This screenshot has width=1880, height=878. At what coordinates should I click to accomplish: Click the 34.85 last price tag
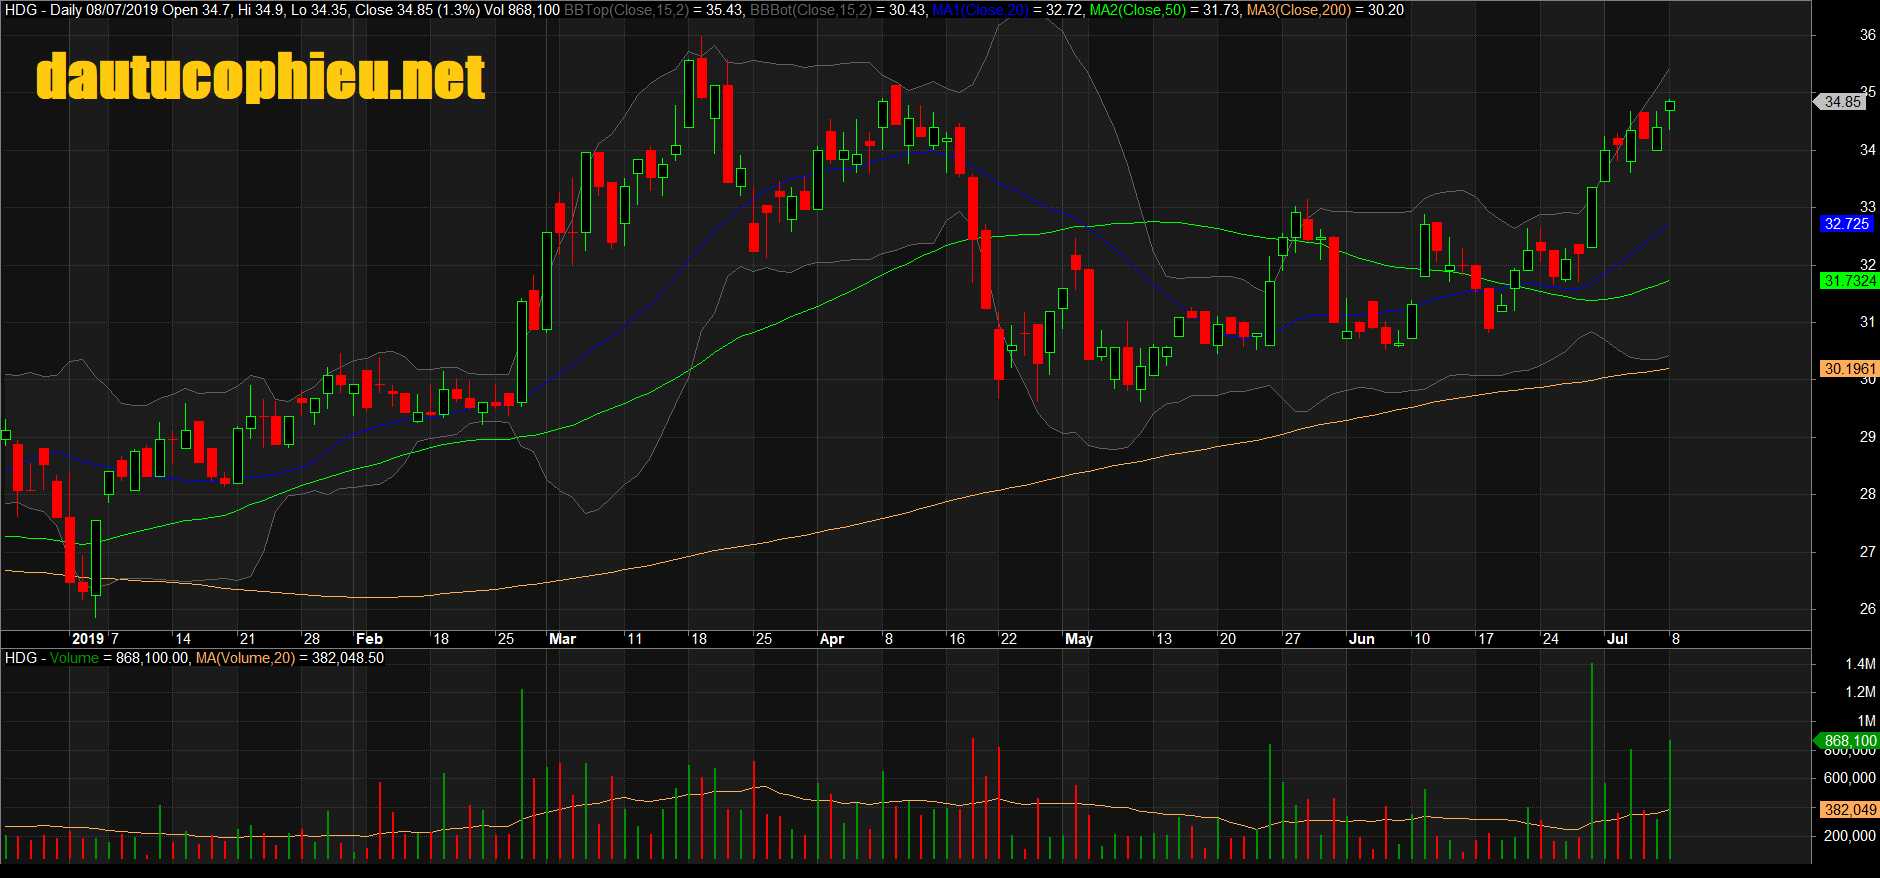click(1841, 102)
